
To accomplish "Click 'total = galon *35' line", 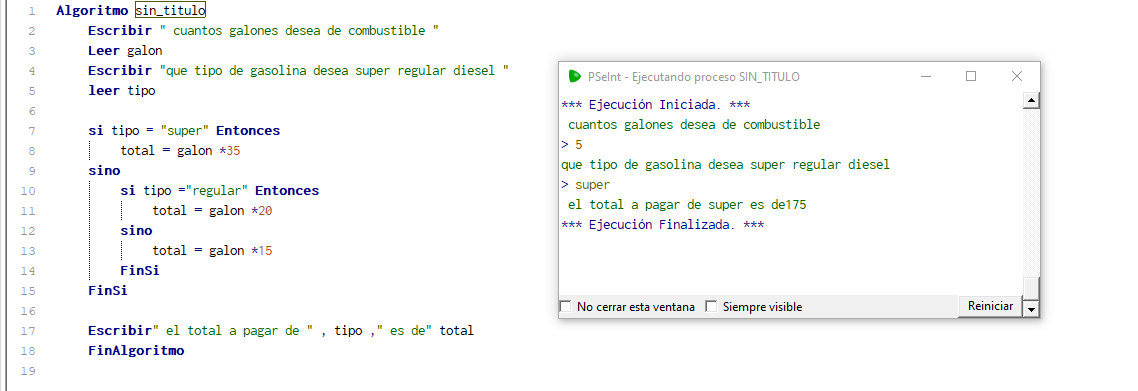I will 180,151.
